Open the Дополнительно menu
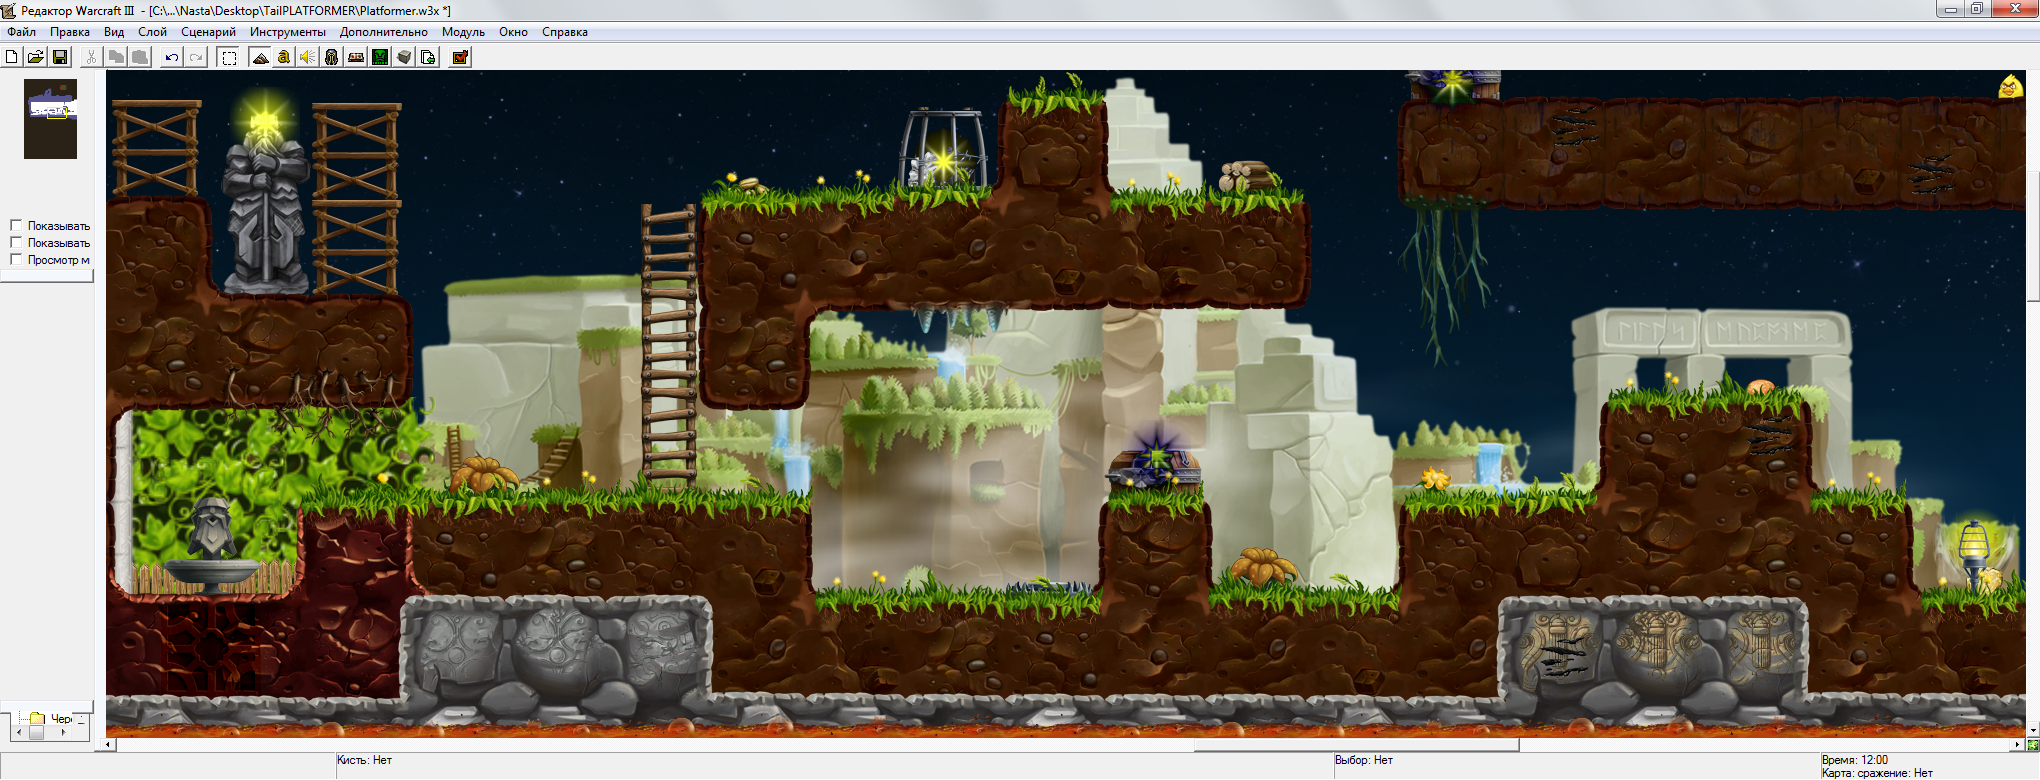This screenshot has width=2040, height=780. (384, 32)
